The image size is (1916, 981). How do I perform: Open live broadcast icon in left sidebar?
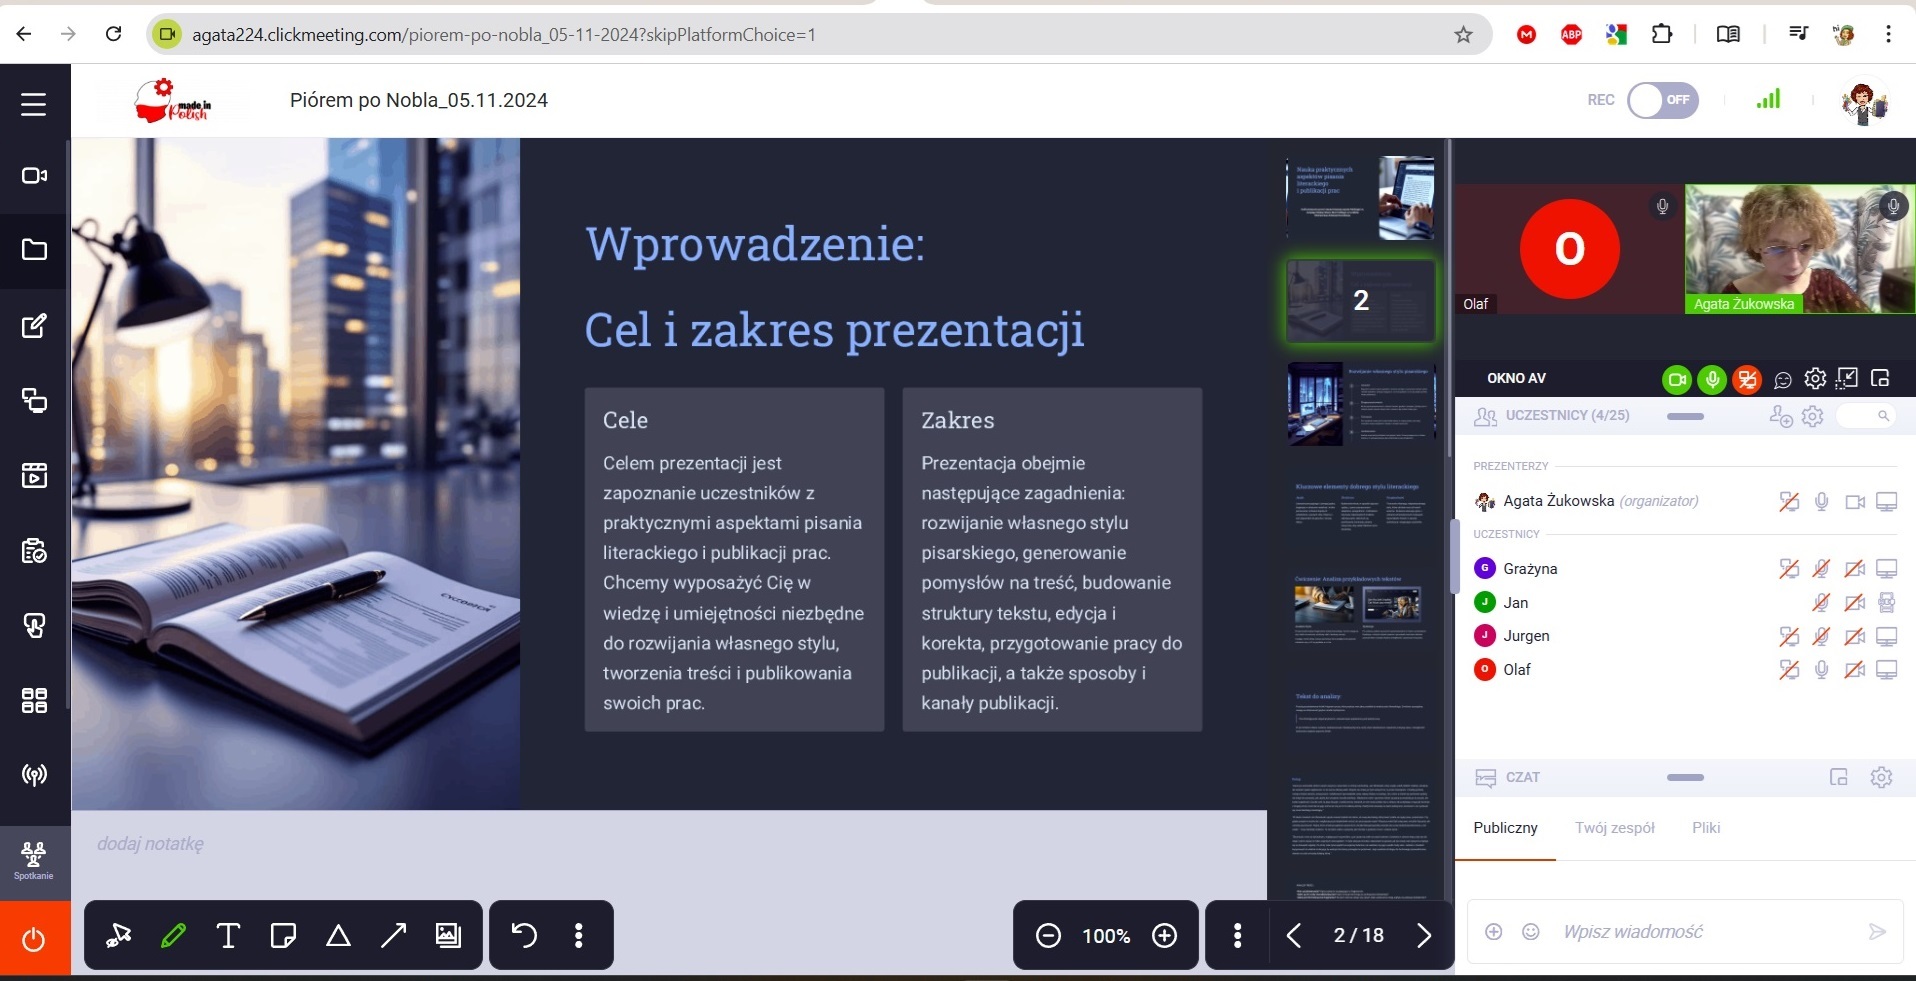[x=34, y=775]
